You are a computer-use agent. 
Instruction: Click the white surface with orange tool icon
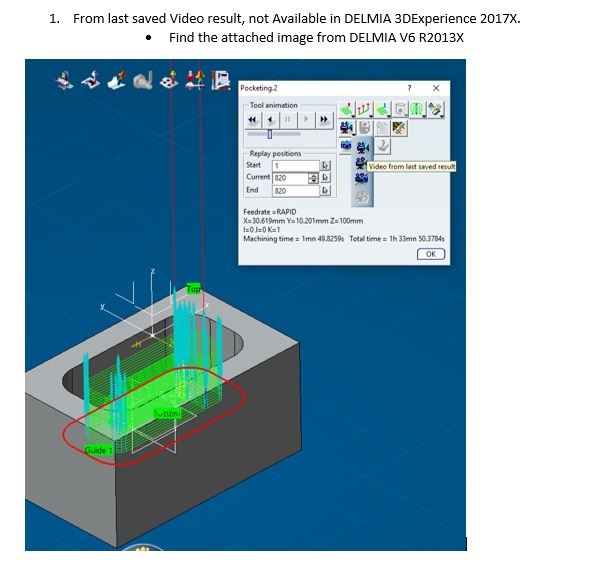point(116,80)
